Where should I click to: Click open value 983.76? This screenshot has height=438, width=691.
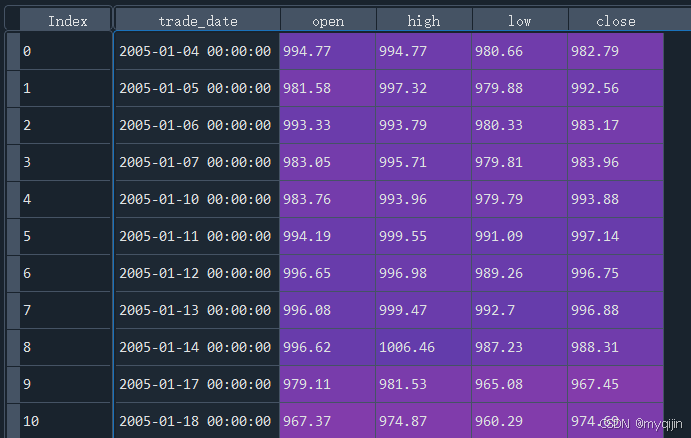(327, 199)
